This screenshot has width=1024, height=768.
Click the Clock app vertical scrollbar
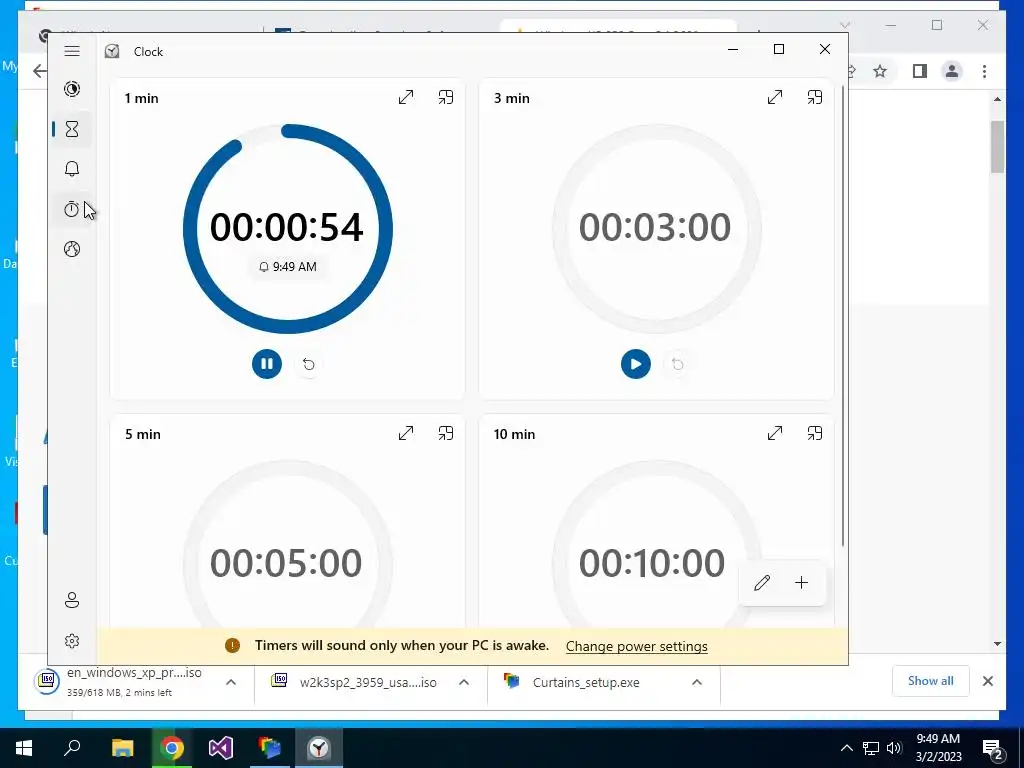pos(843,317)
